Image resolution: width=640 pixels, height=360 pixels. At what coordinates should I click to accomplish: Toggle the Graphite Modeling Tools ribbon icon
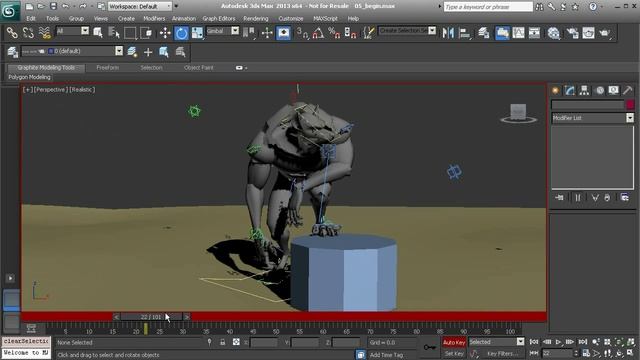(x=502, y=33)
